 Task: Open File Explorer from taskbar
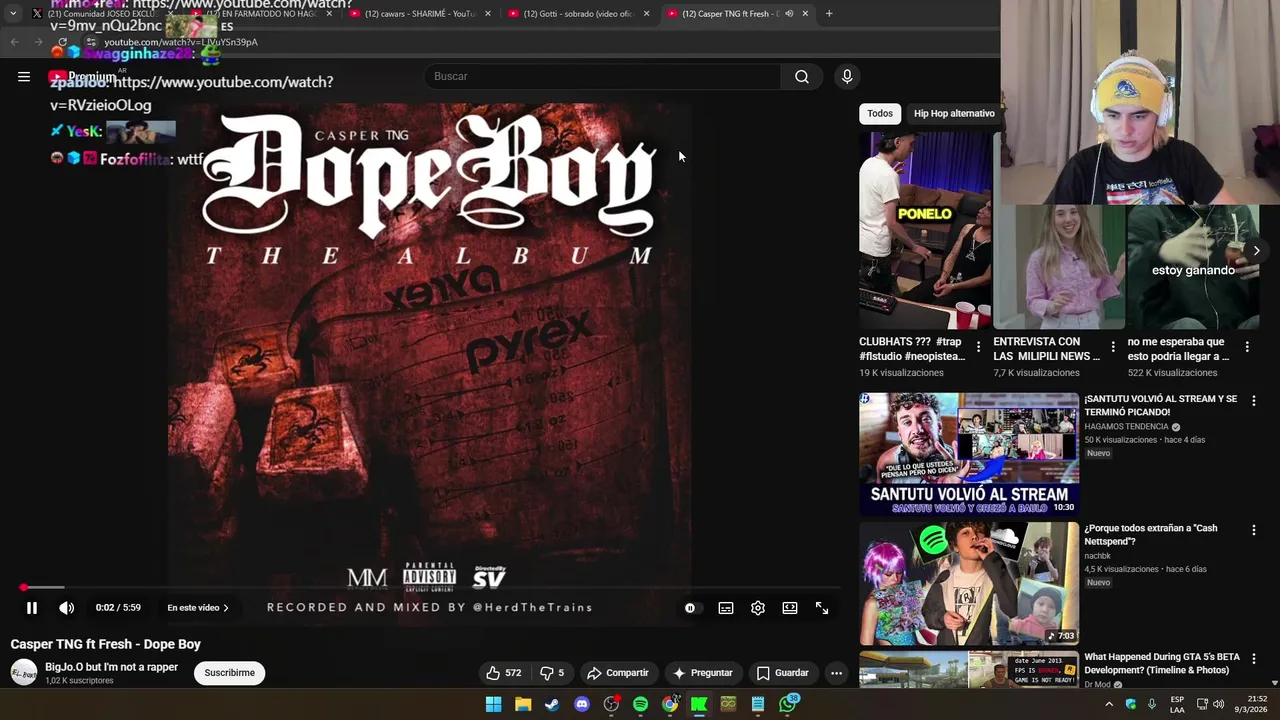tap(523, 704)
